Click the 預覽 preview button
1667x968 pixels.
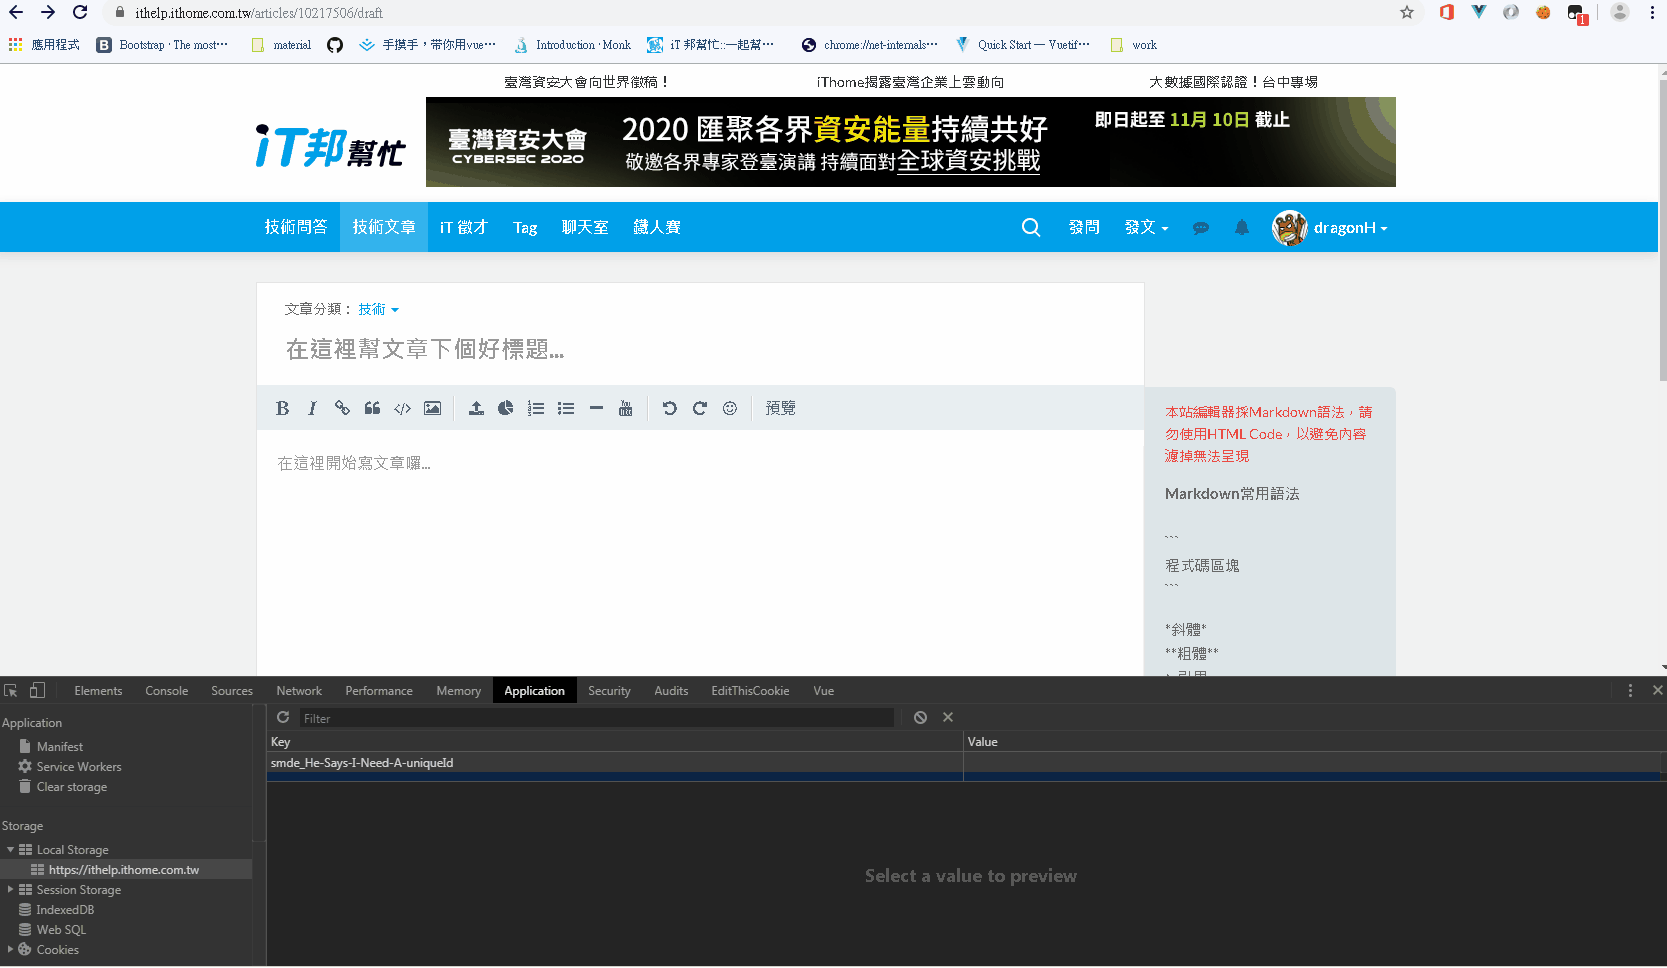(x=781, y=408)
